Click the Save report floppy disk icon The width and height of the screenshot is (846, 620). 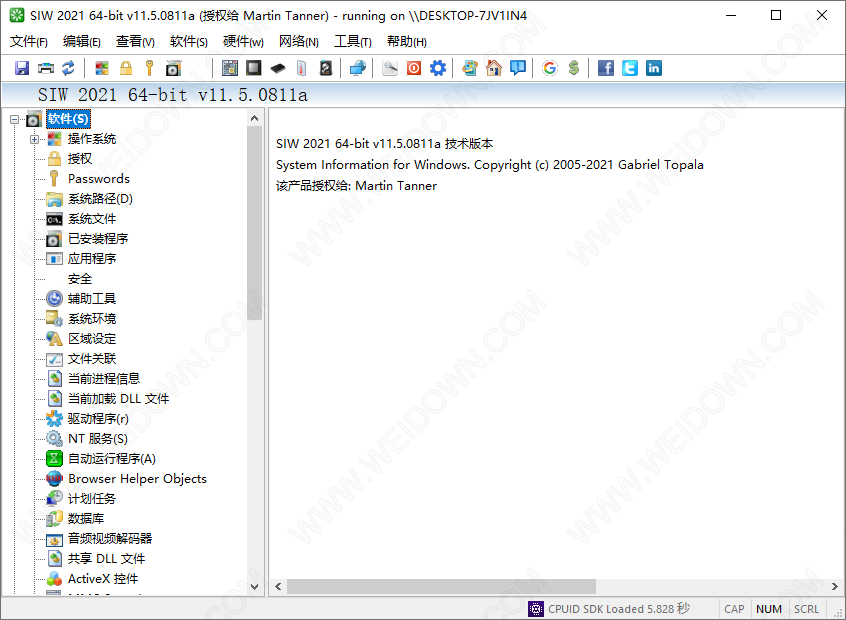point(22,68)
